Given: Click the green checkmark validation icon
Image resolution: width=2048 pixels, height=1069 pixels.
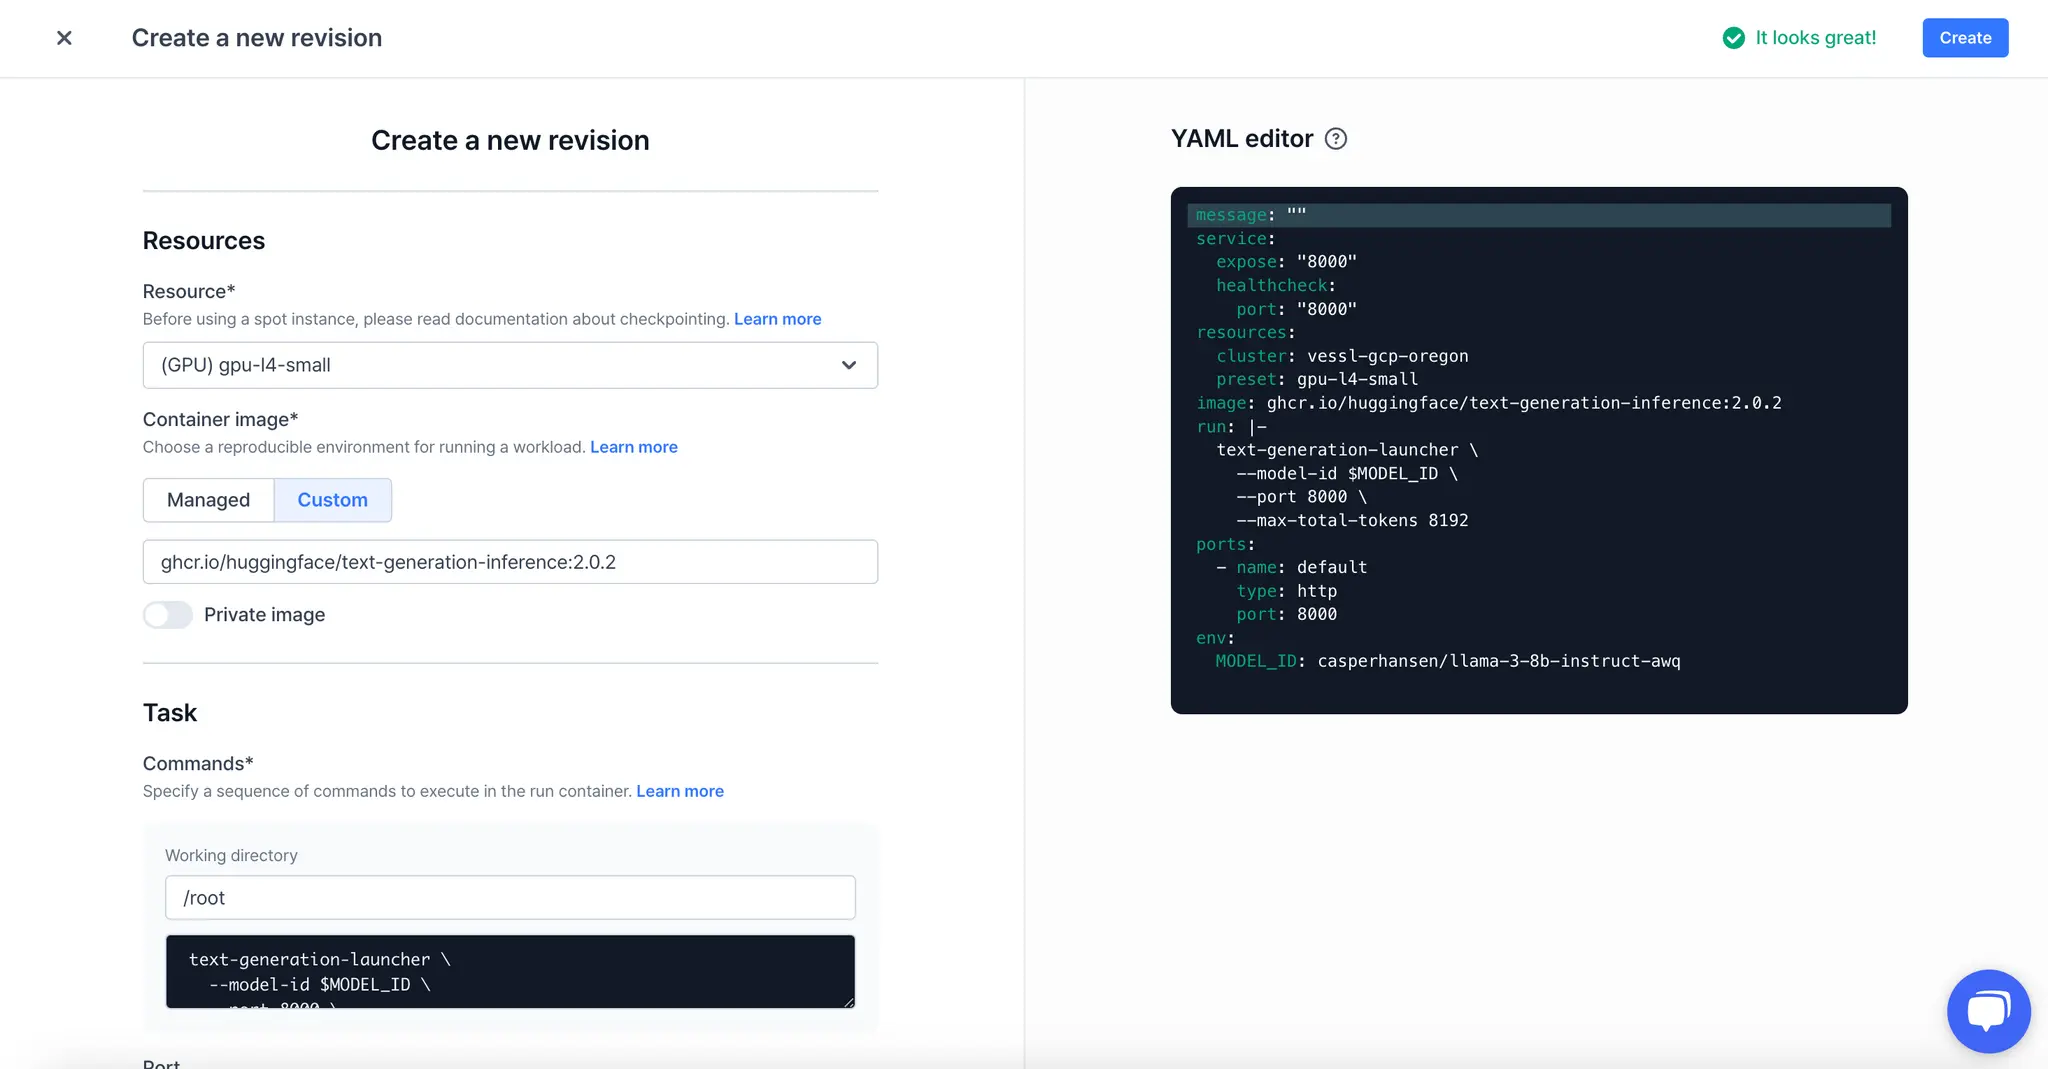Looking at the screenshot, I should click(1733, 38).
